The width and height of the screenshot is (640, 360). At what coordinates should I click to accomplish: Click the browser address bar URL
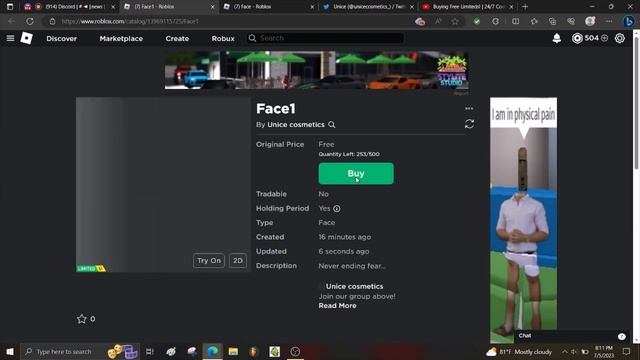131,21
